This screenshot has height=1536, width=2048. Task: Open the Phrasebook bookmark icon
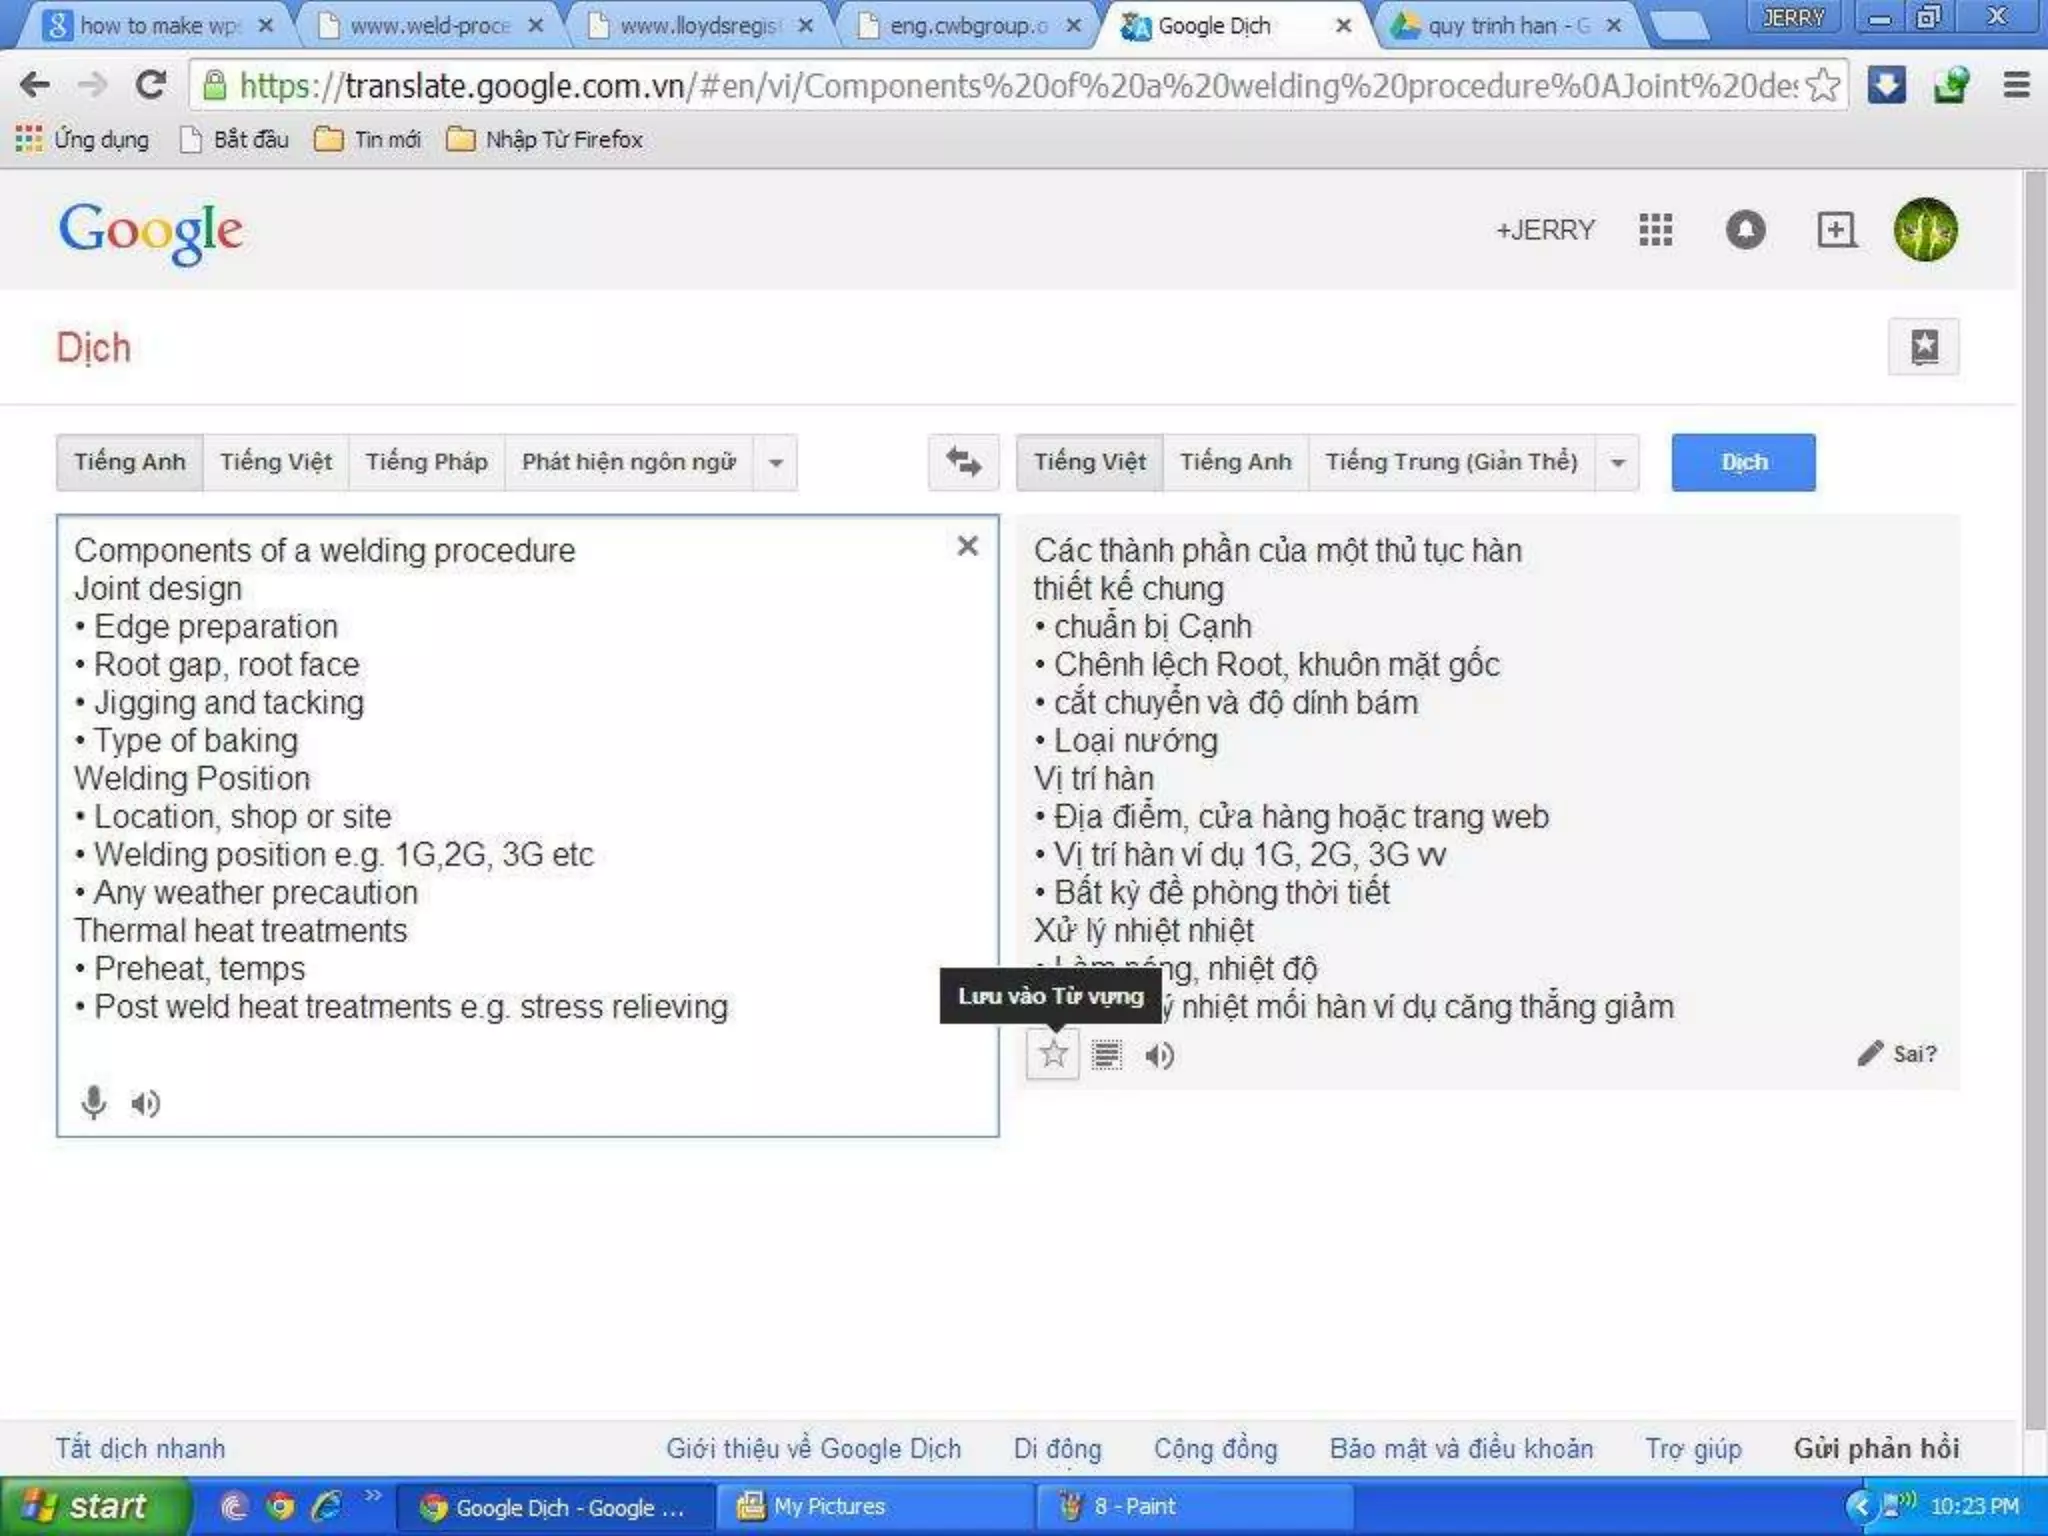pyautogui.click(x=1924, y=347)
